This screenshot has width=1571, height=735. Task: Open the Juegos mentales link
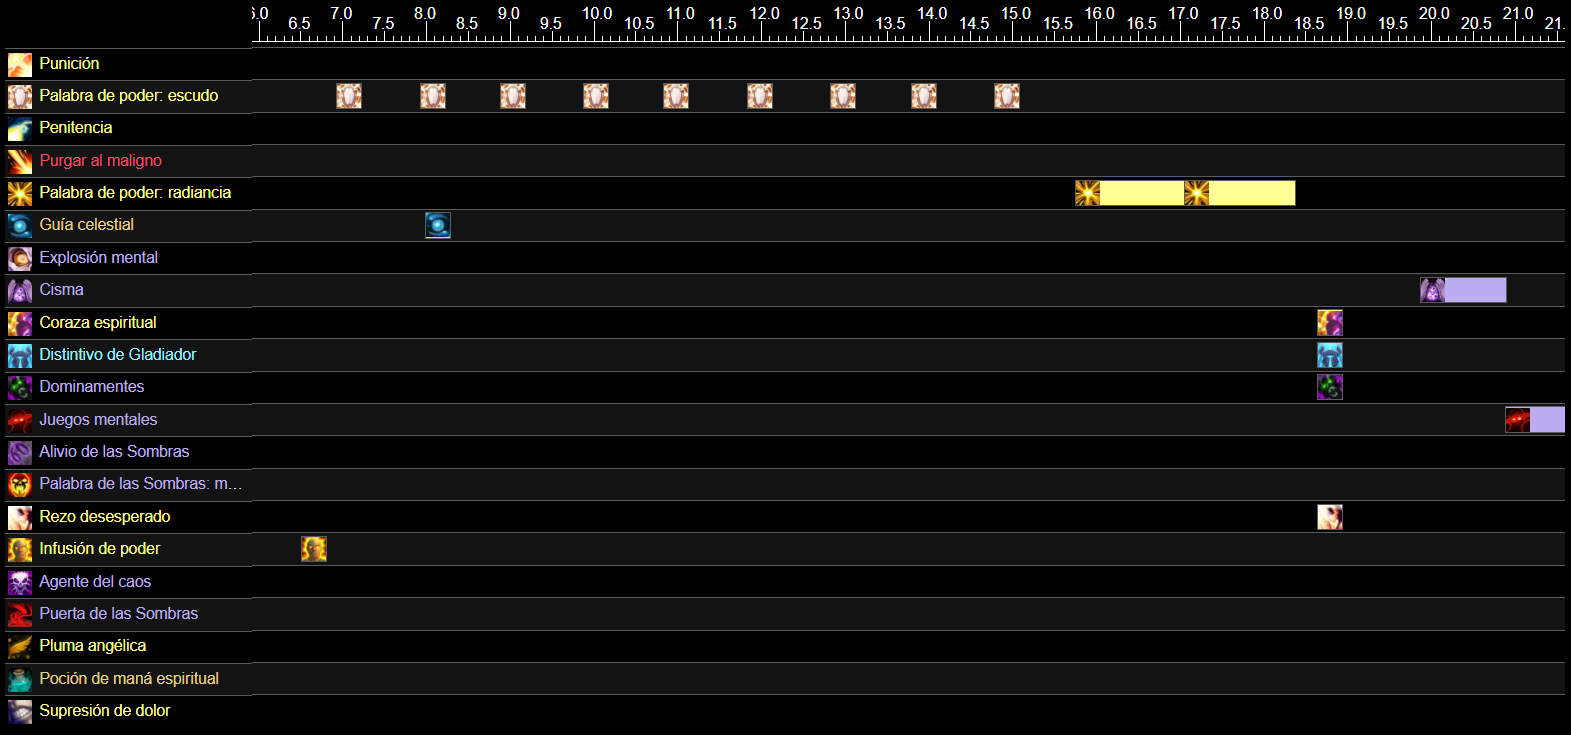[x=98, y=419]
